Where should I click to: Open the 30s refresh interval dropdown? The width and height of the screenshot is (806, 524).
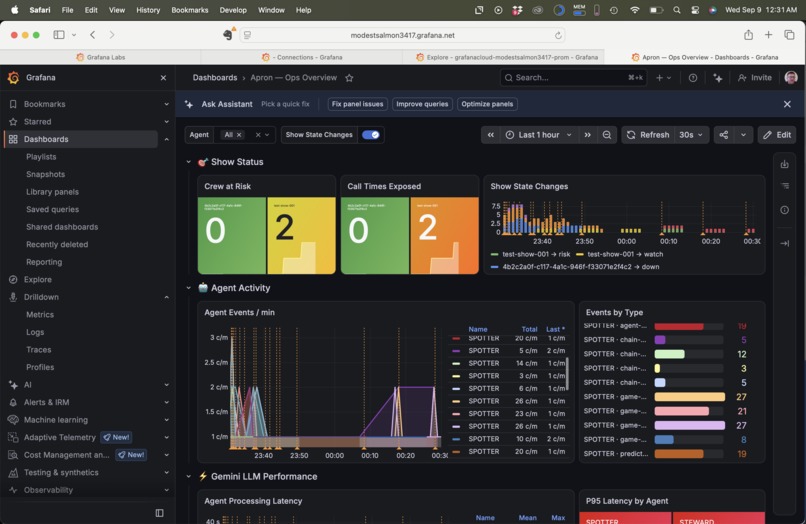pyautogui.click(x=690, y=135)
